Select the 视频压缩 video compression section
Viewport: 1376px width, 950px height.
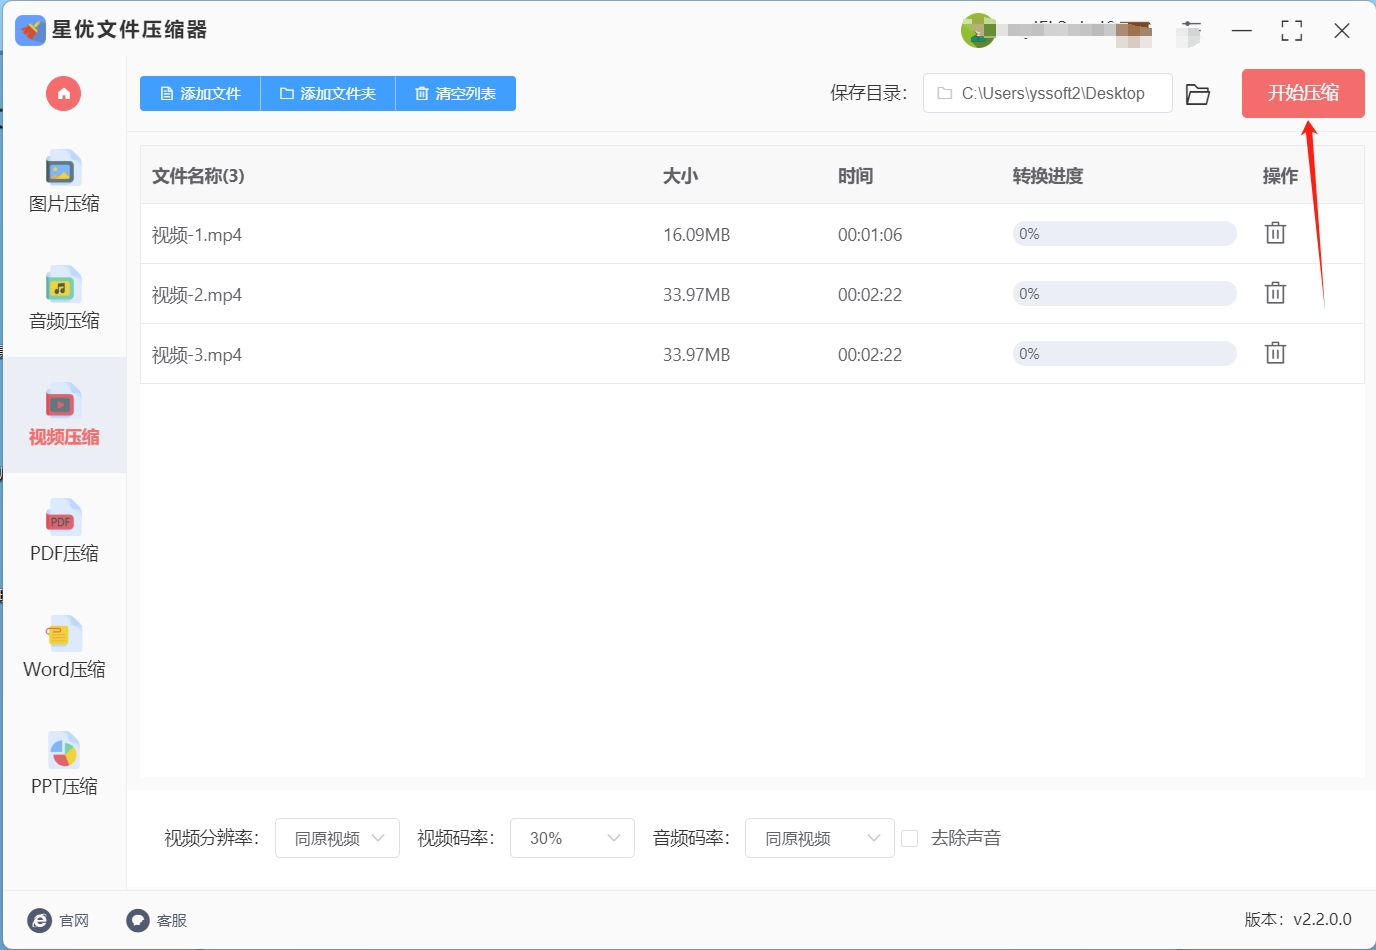(64, 415)
